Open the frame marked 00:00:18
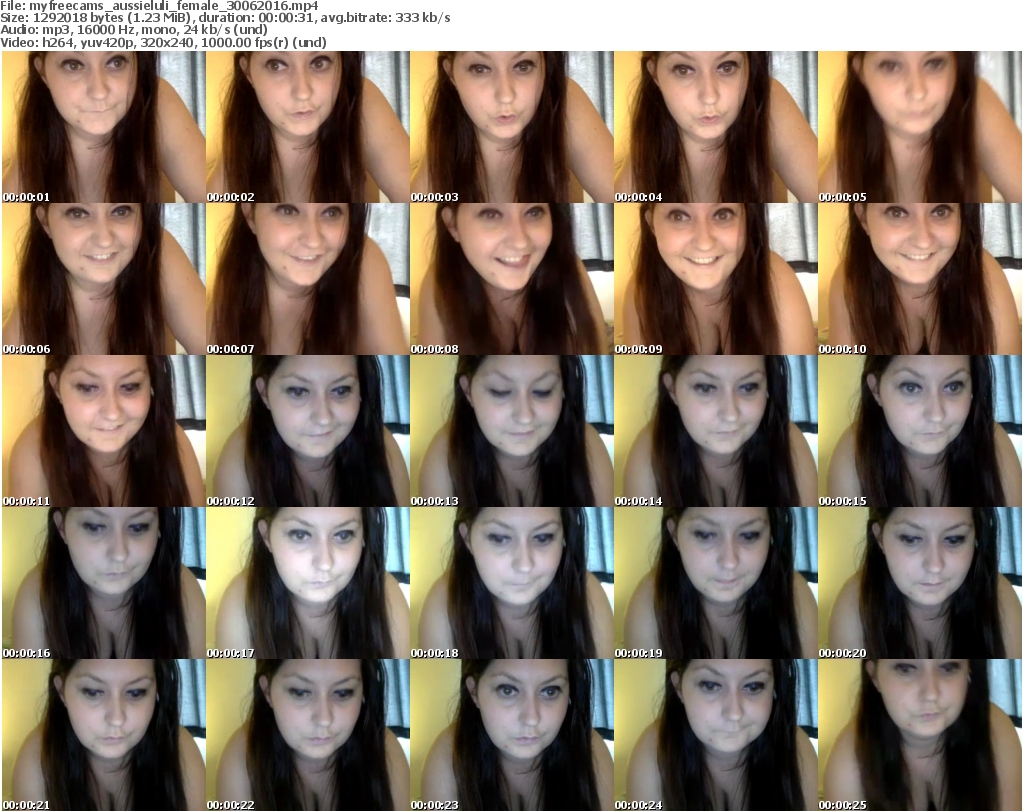Image resolution: width=1024 pixels, height=811 pixels. coord(511,583)
